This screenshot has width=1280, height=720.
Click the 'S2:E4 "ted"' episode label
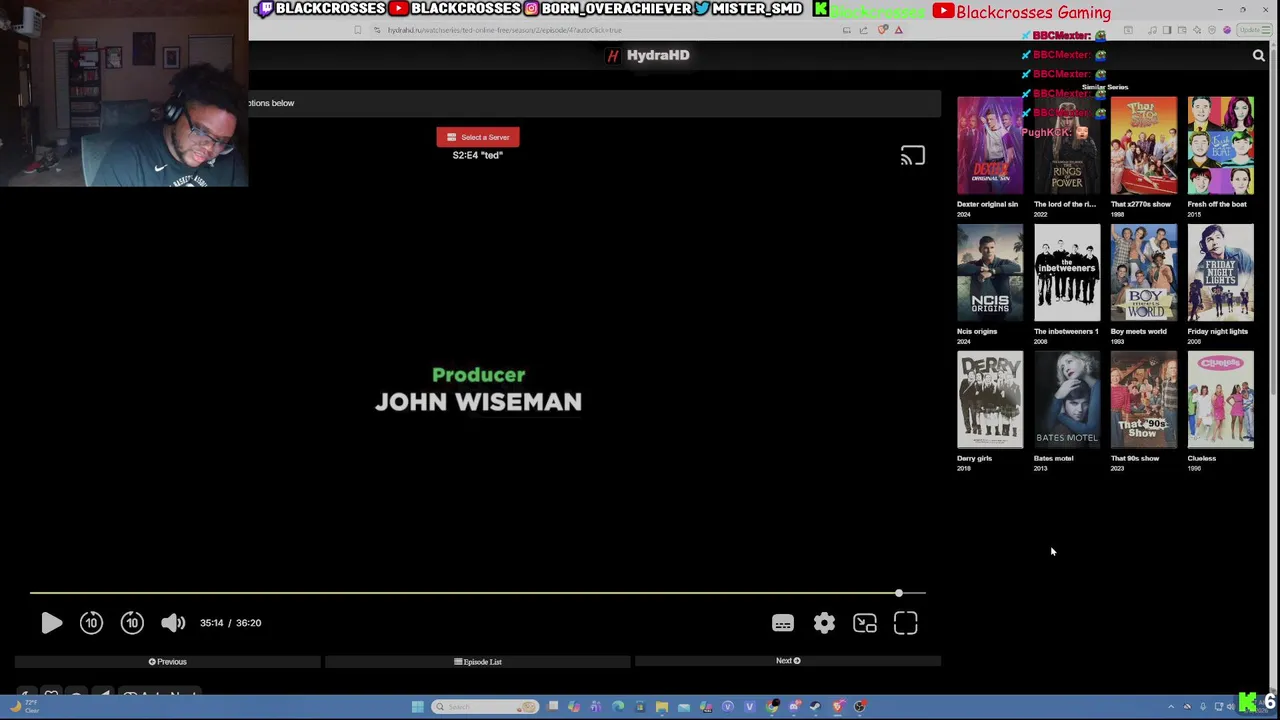tap(478, 155)
